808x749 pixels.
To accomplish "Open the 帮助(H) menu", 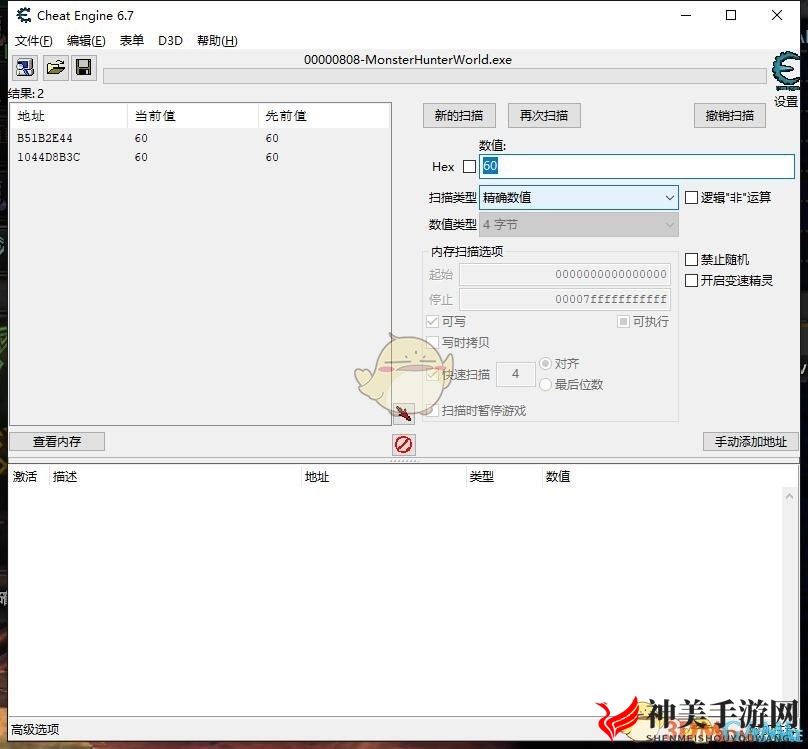I will point(217,41).
